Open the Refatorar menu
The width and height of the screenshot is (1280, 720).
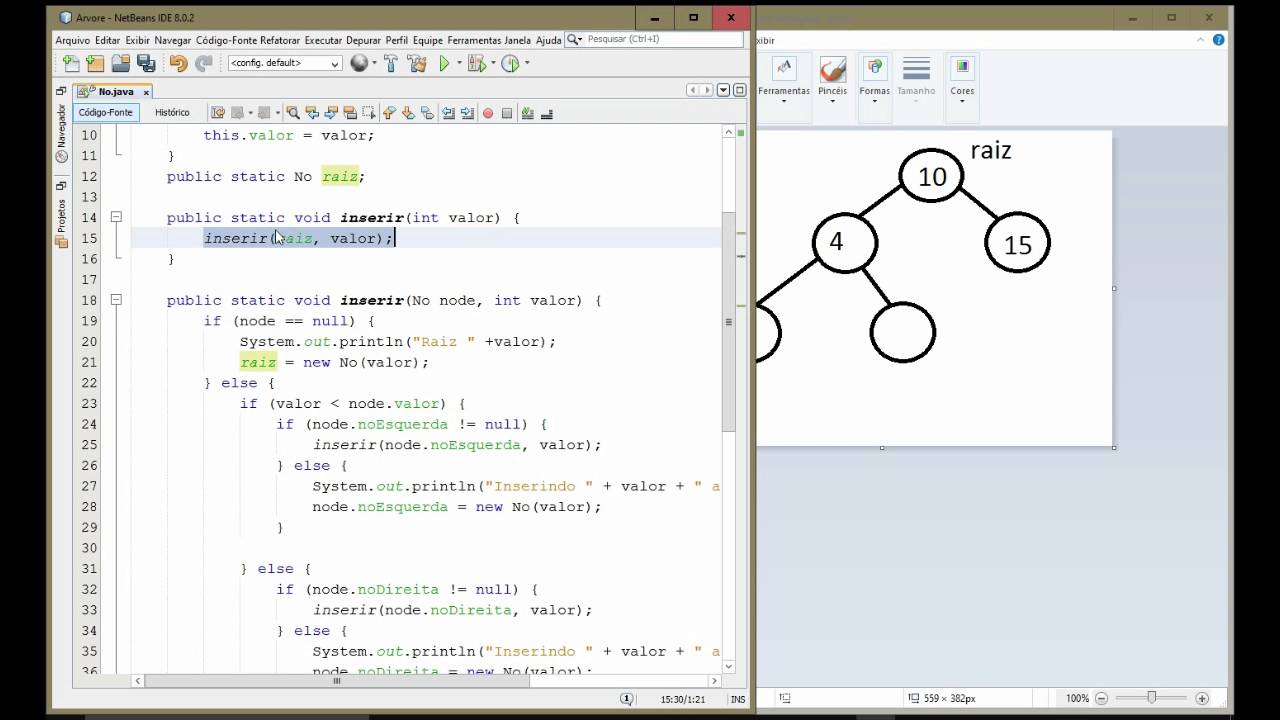click(280, 40)
